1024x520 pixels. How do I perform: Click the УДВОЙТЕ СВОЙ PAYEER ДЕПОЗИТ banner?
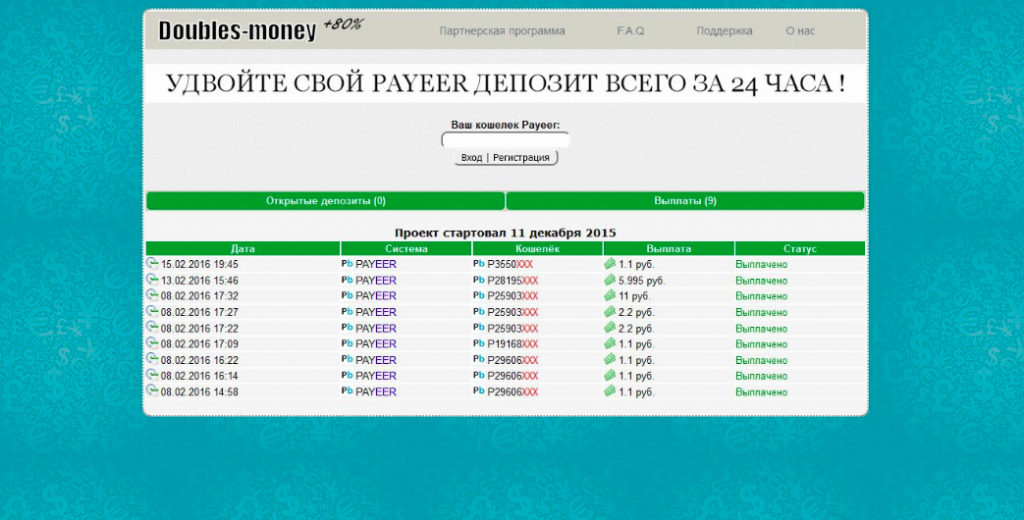(505, 84)
